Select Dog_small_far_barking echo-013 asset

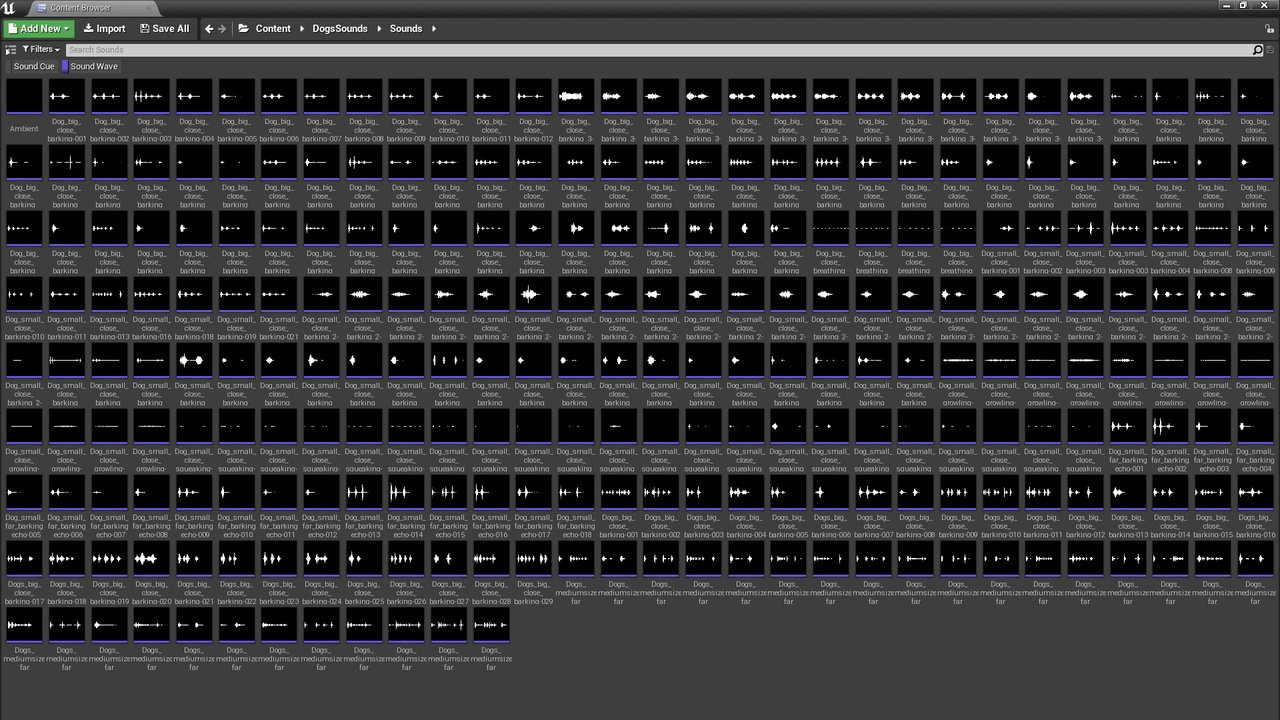pyautogui.click(x=363, y=504)
